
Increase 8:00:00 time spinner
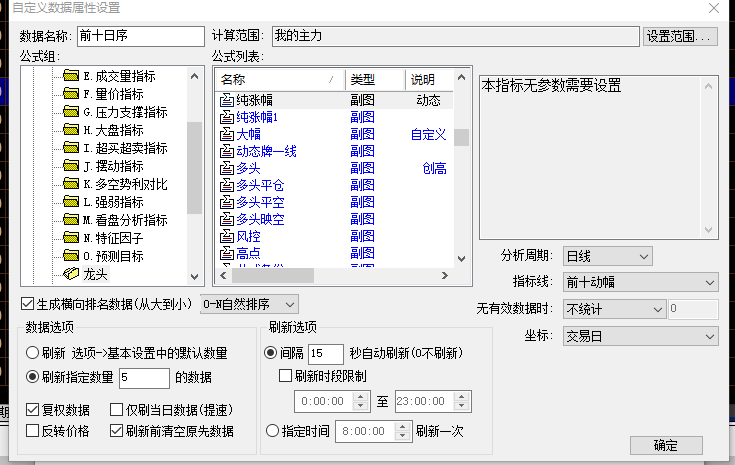click(403, 427)
